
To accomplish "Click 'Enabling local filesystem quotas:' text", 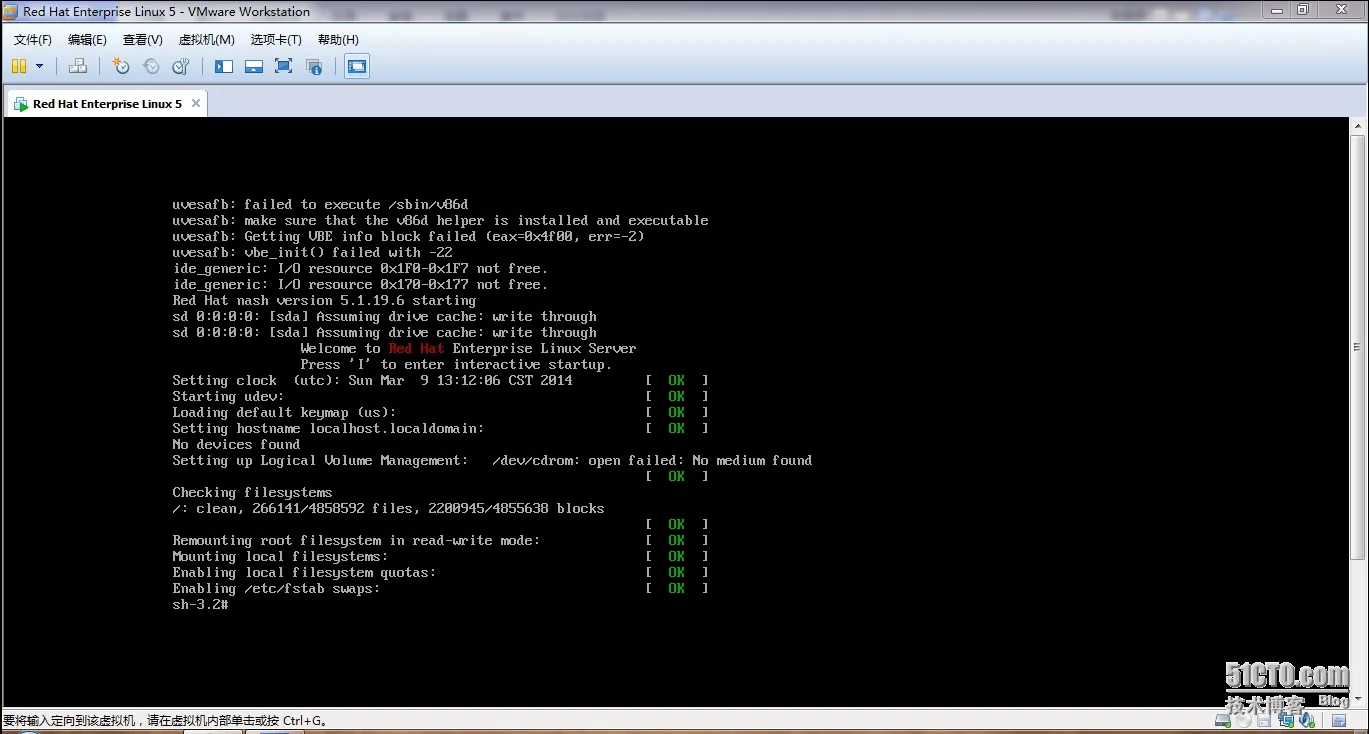I will click(304, 572).
